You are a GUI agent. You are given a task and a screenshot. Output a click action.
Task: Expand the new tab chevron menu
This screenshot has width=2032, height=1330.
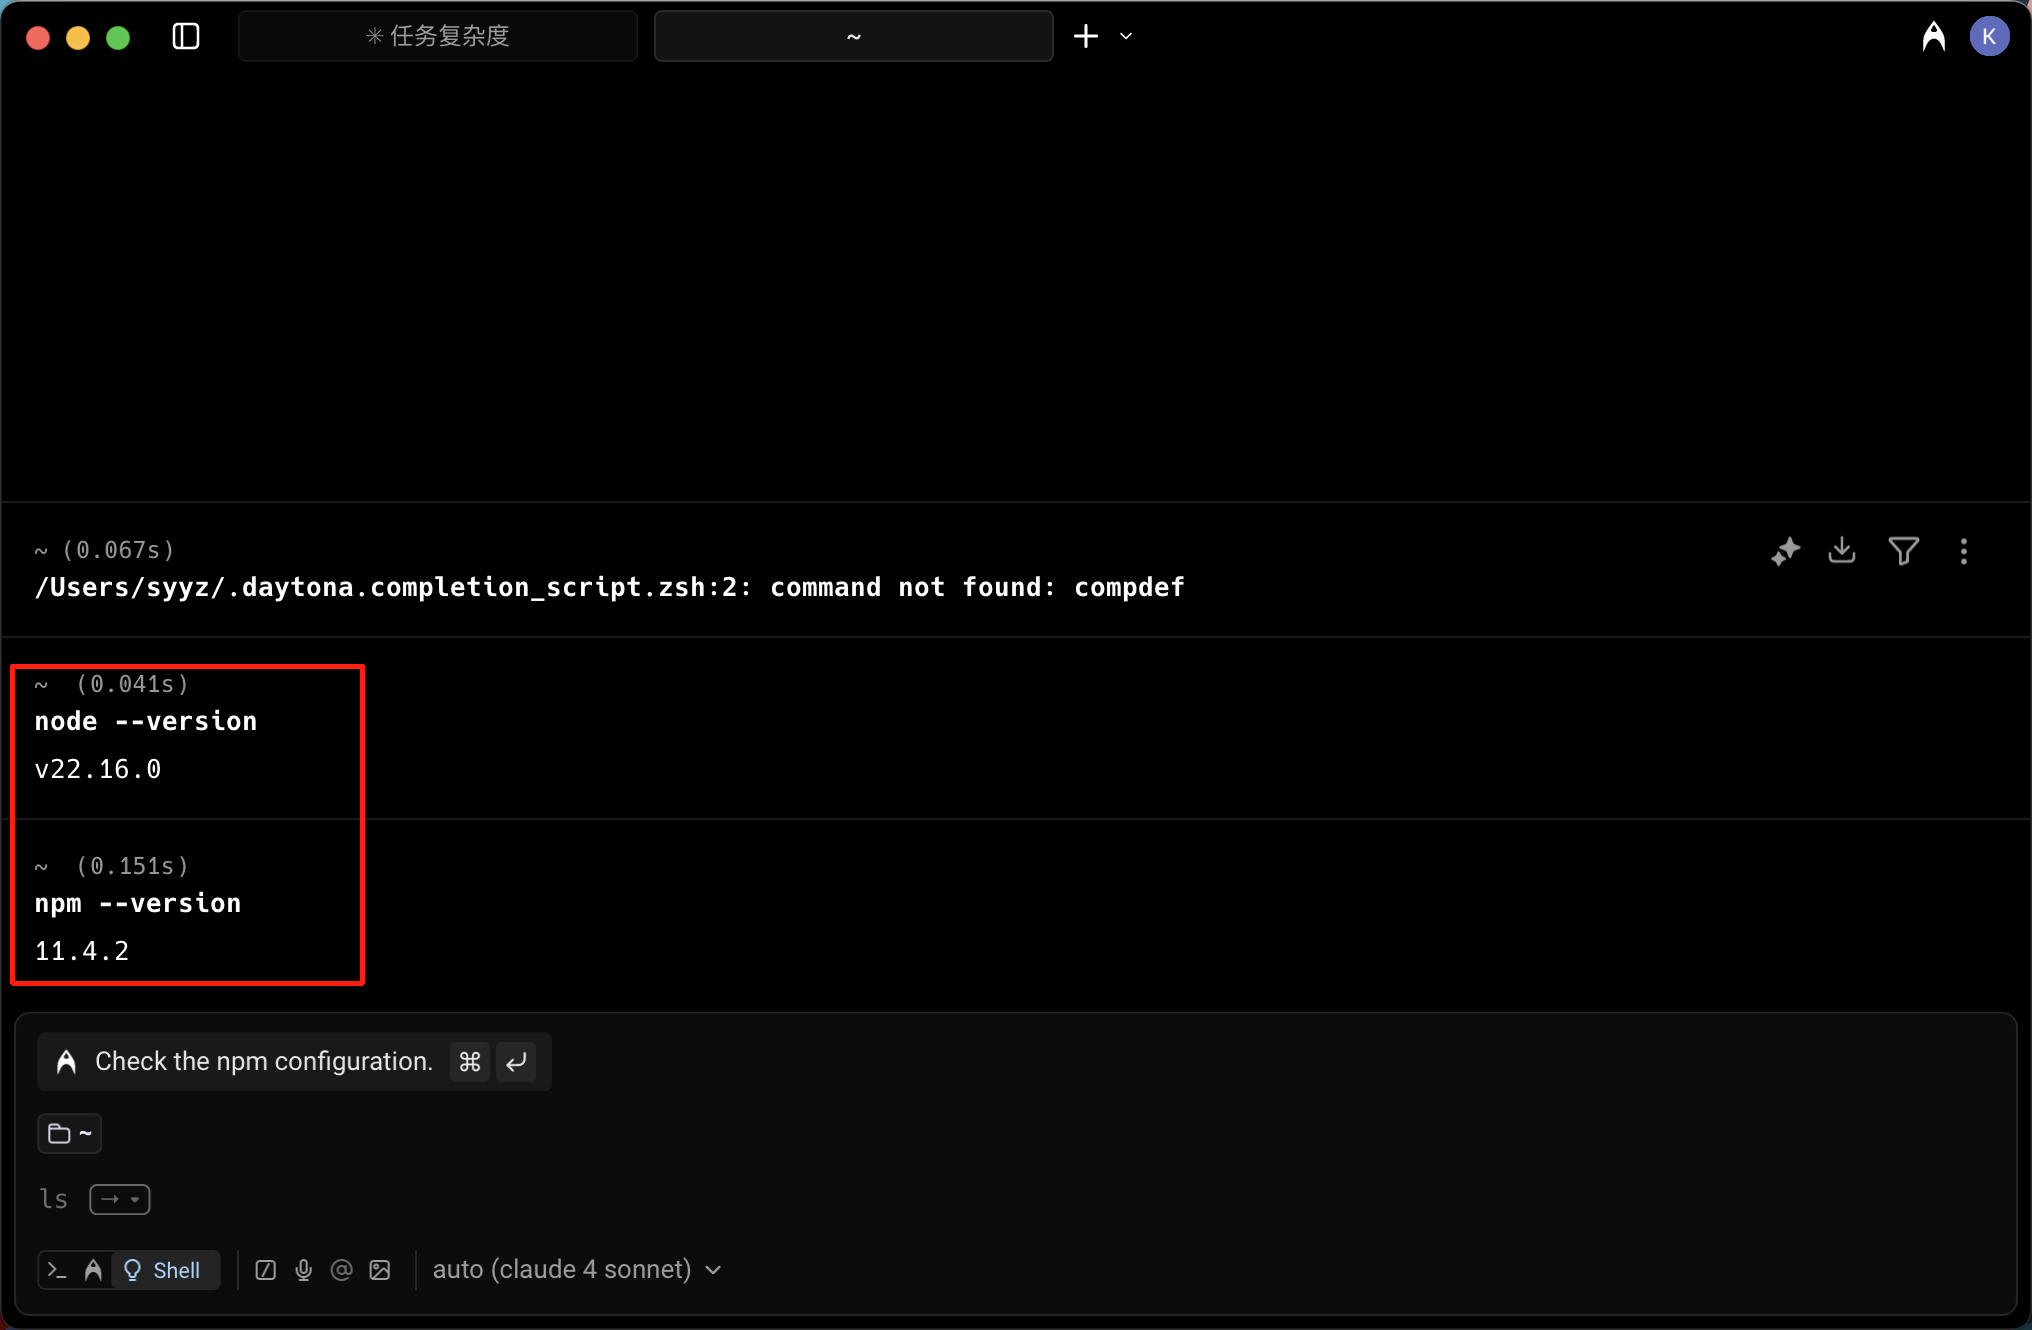tap(1126, 37)
